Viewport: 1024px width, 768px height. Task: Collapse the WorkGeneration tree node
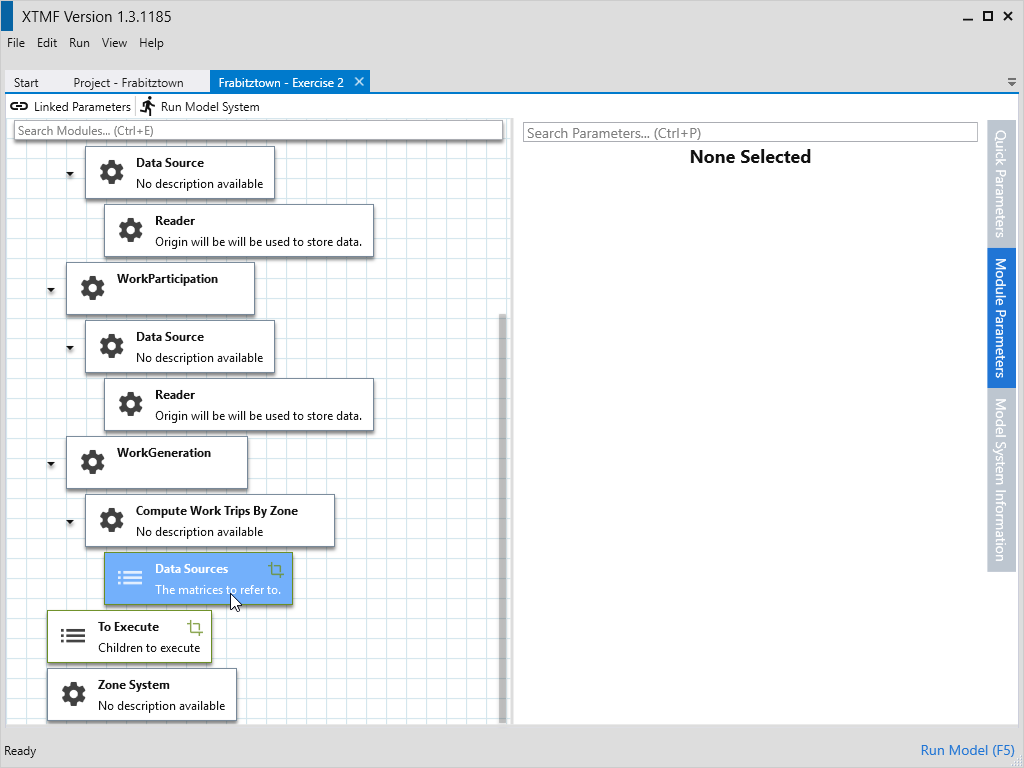51,464
